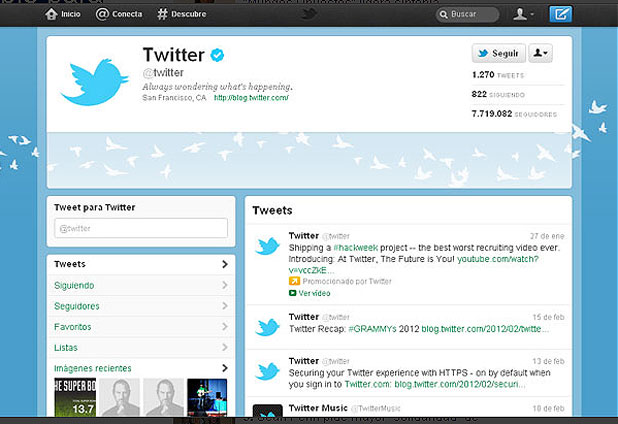618x424 pixels.
Task: Click into the Buscar search field
Action: click(x=467, y=14)
